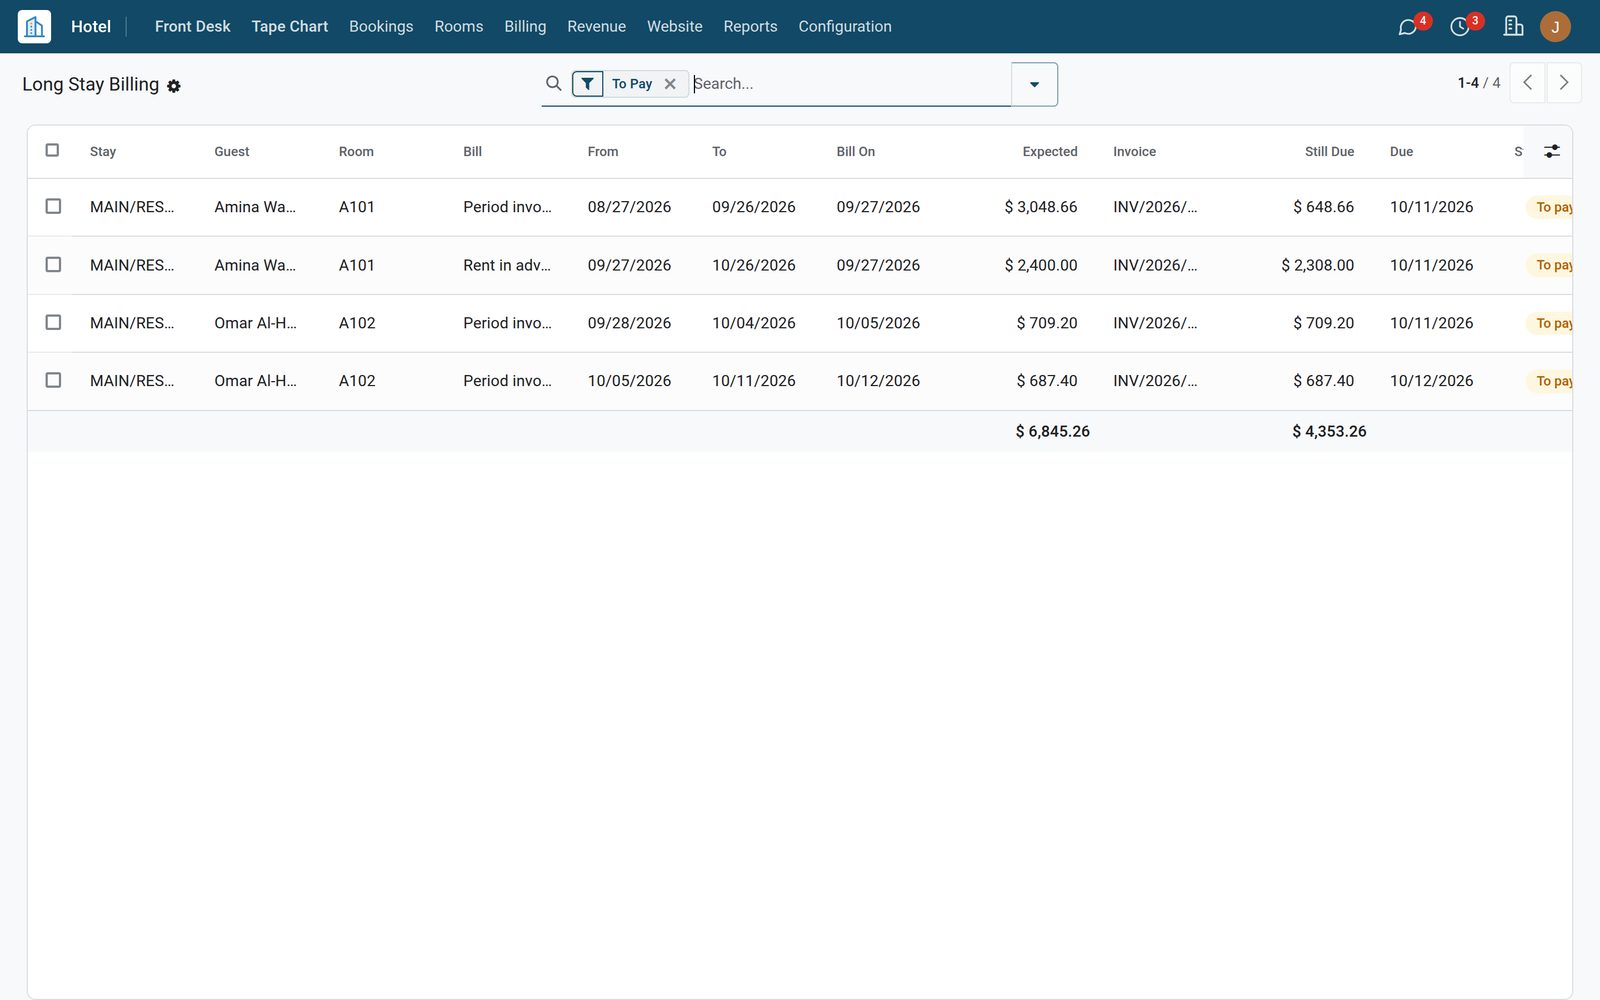
Task: Focus the Search input field
Action: (x=850, y=84)
